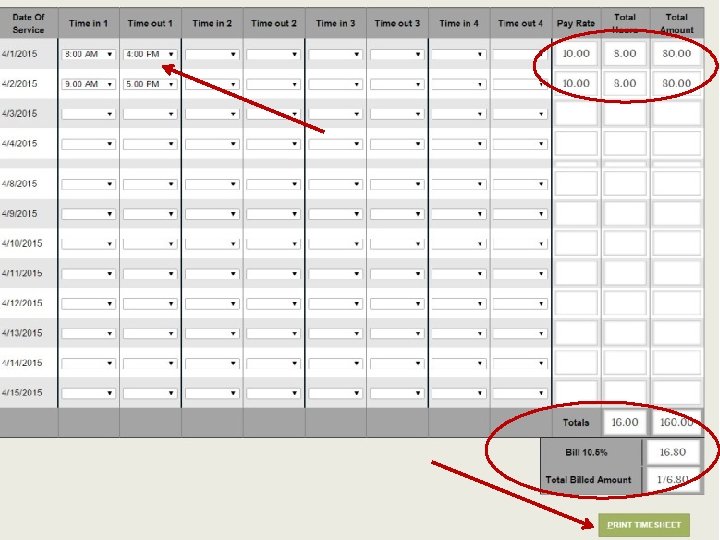Click the Time in 1 column header

coord(88,23)
